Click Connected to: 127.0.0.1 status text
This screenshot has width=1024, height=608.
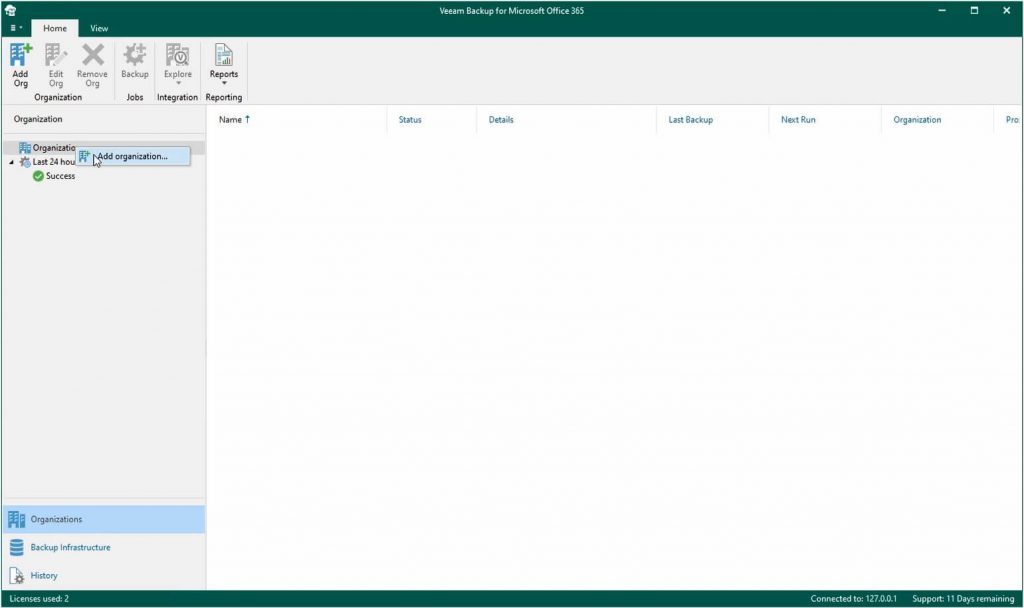[x=853, y=598]
